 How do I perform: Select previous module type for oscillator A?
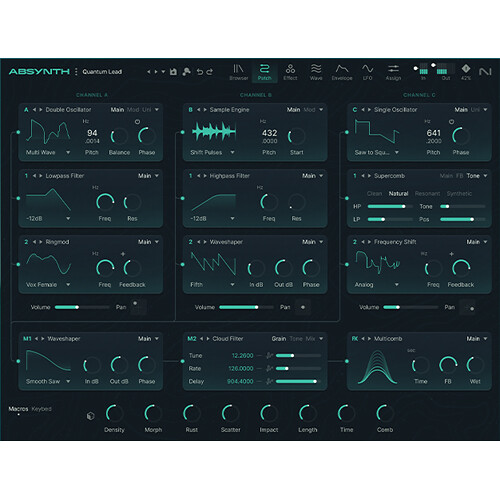pyautogui.click(x=34, y=110)
